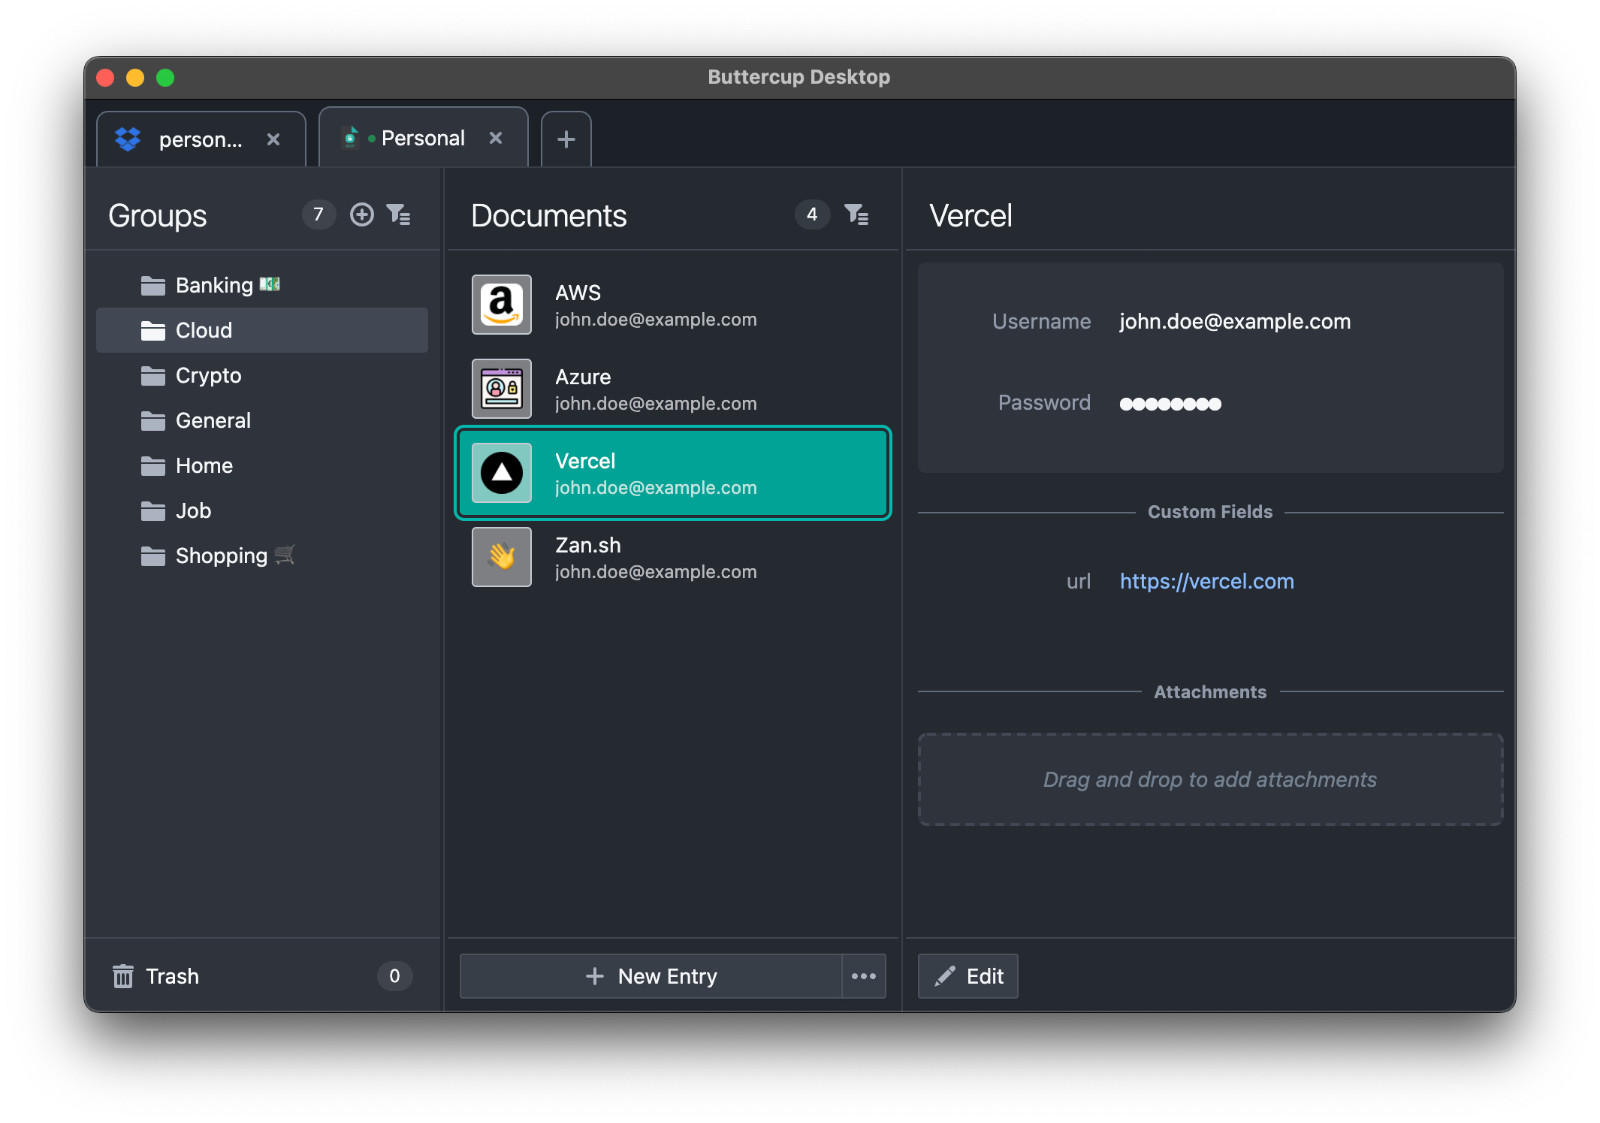Open the more options ellipsis next to New Entry
The height and width of the screenshot is (1123, 1600).
[864, 976]
